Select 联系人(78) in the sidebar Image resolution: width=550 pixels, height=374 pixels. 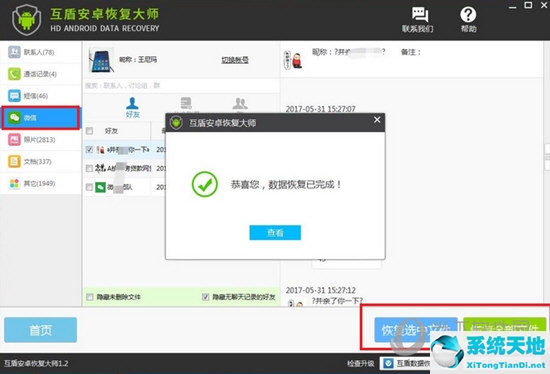click(x=40, y=52)
